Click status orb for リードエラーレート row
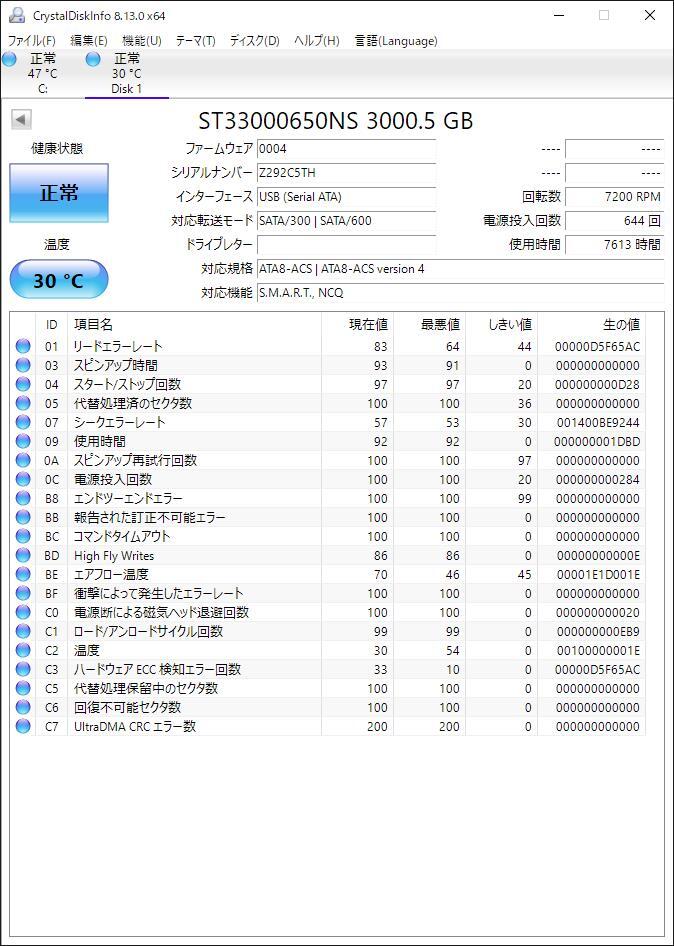674x946 pixels. (23, 346)
